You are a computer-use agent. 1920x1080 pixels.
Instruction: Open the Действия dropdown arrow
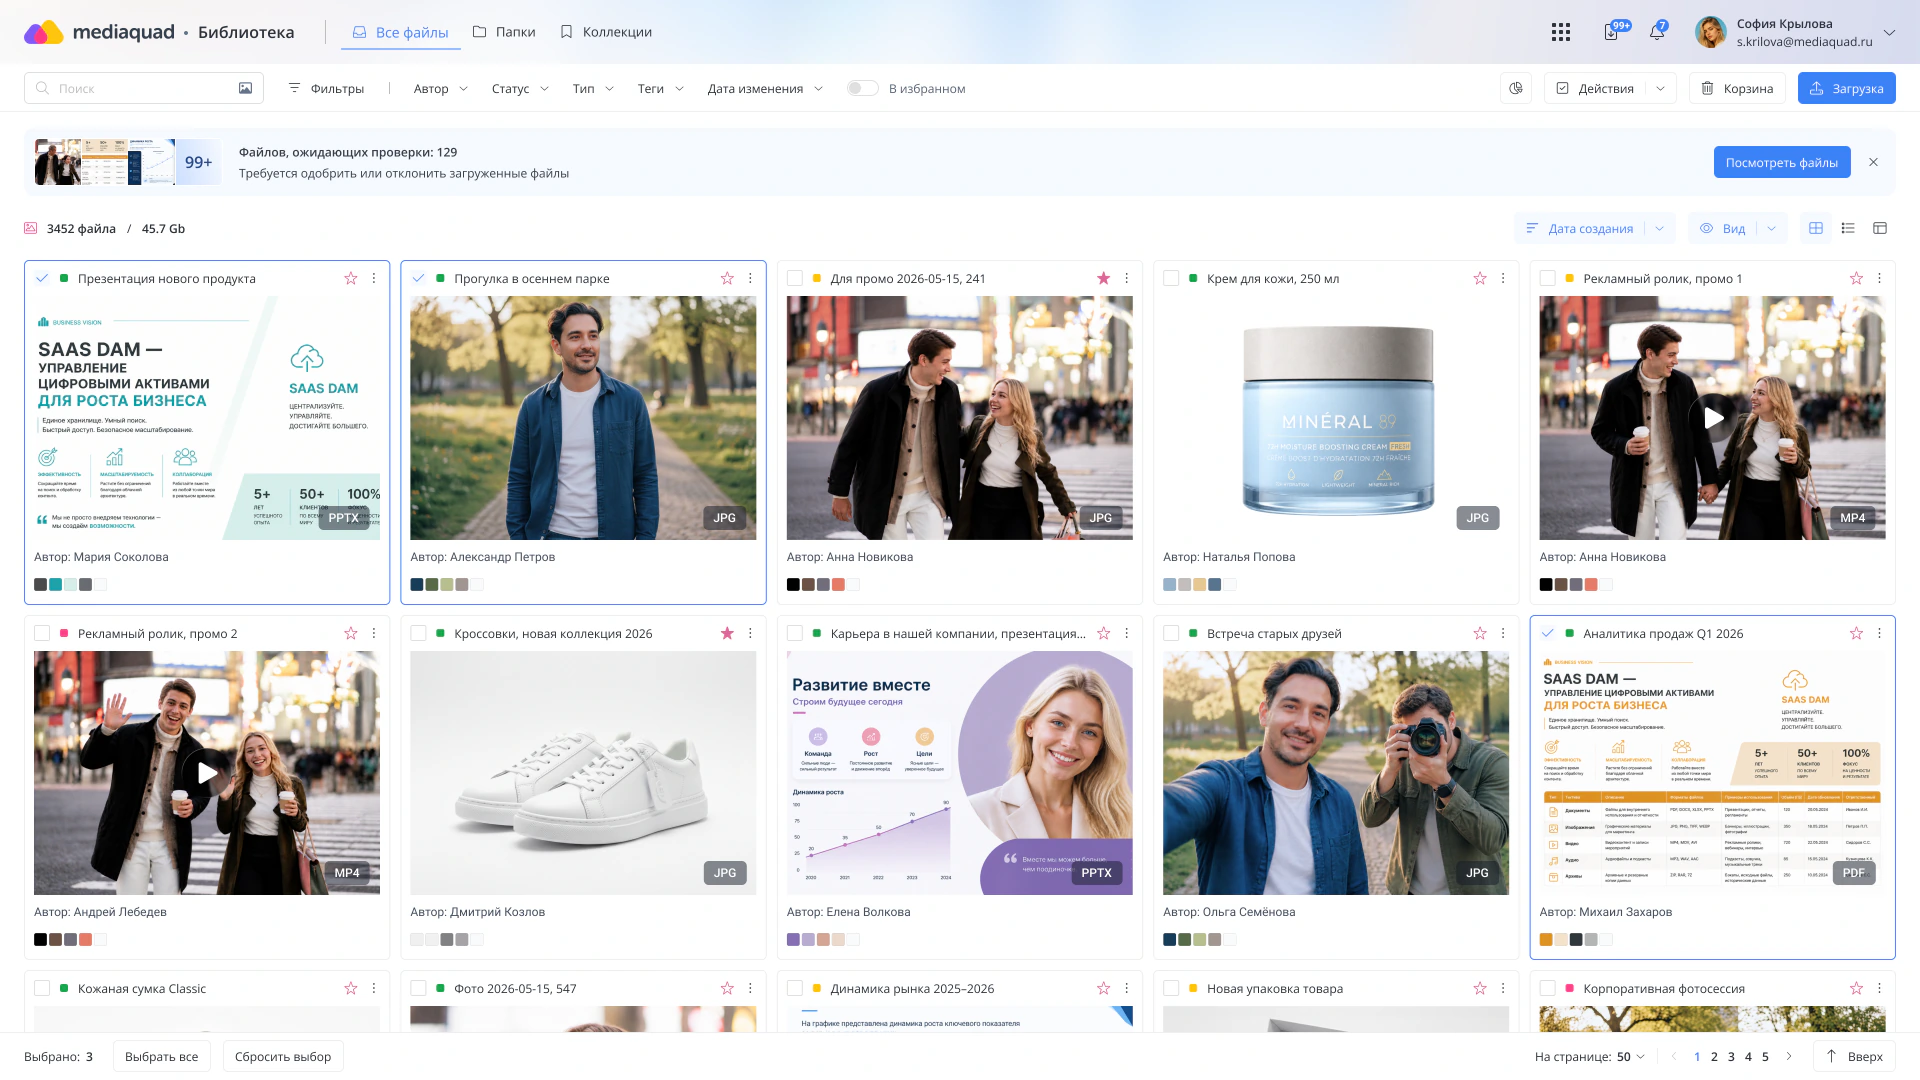point(1661,88)
